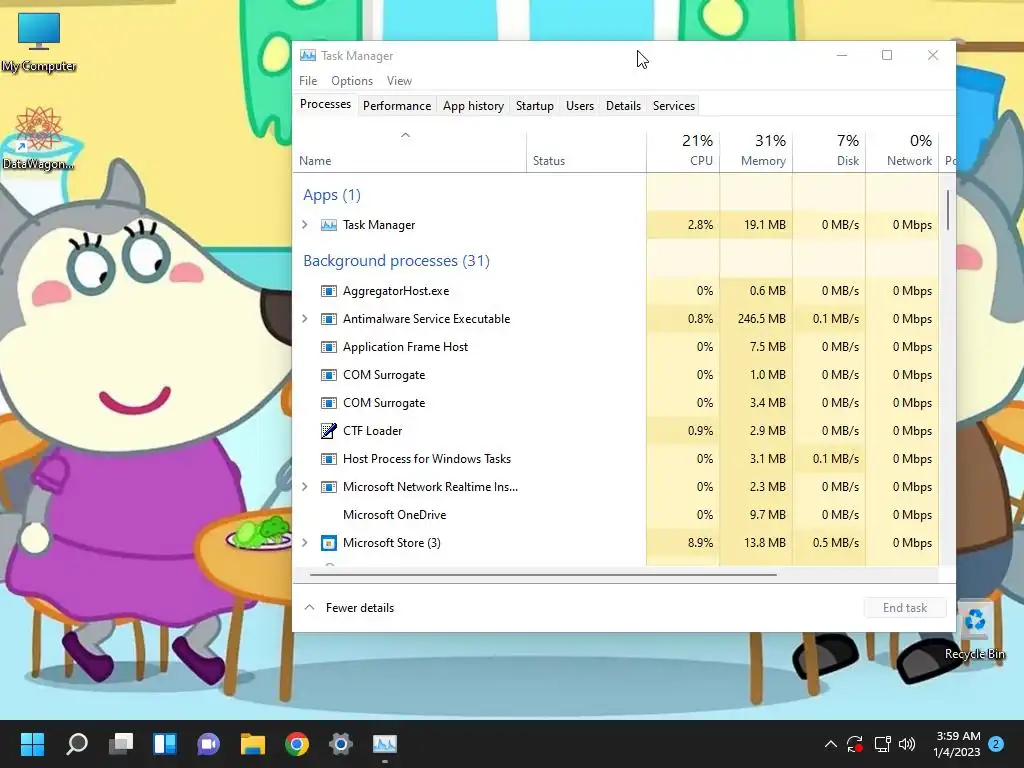Click the Task Manager app row icon
Screen dimensions: 1024x768
point(328,225)
